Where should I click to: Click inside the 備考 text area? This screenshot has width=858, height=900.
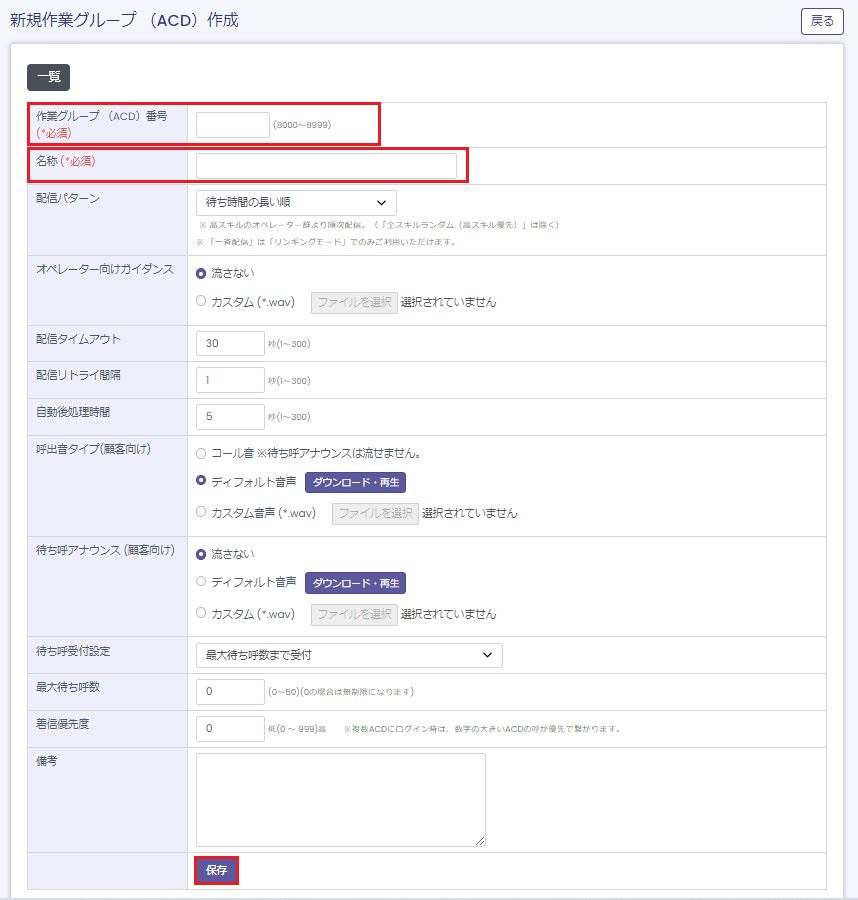(x=340, y=800)
